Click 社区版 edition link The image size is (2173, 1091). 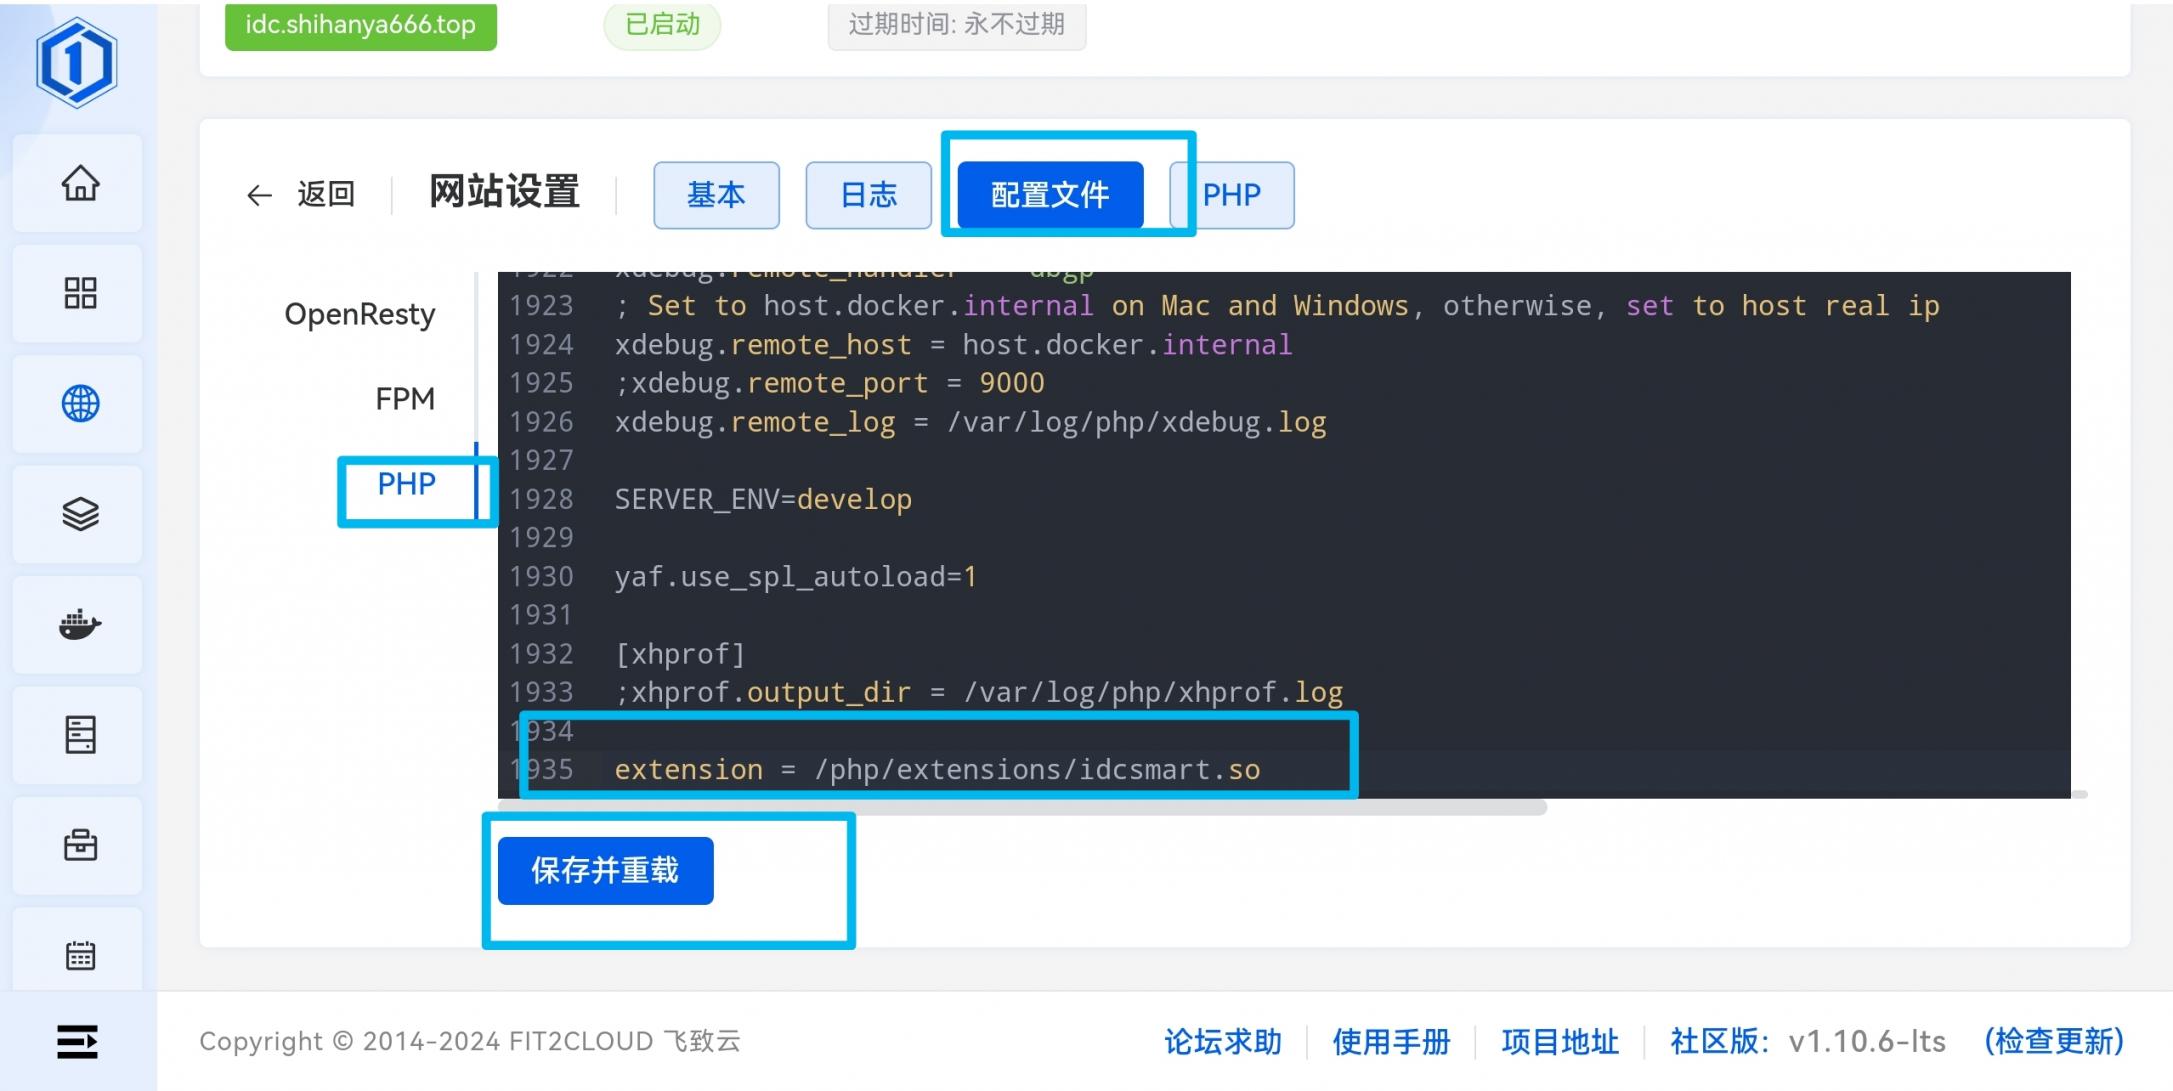tap(1719, 1041)
